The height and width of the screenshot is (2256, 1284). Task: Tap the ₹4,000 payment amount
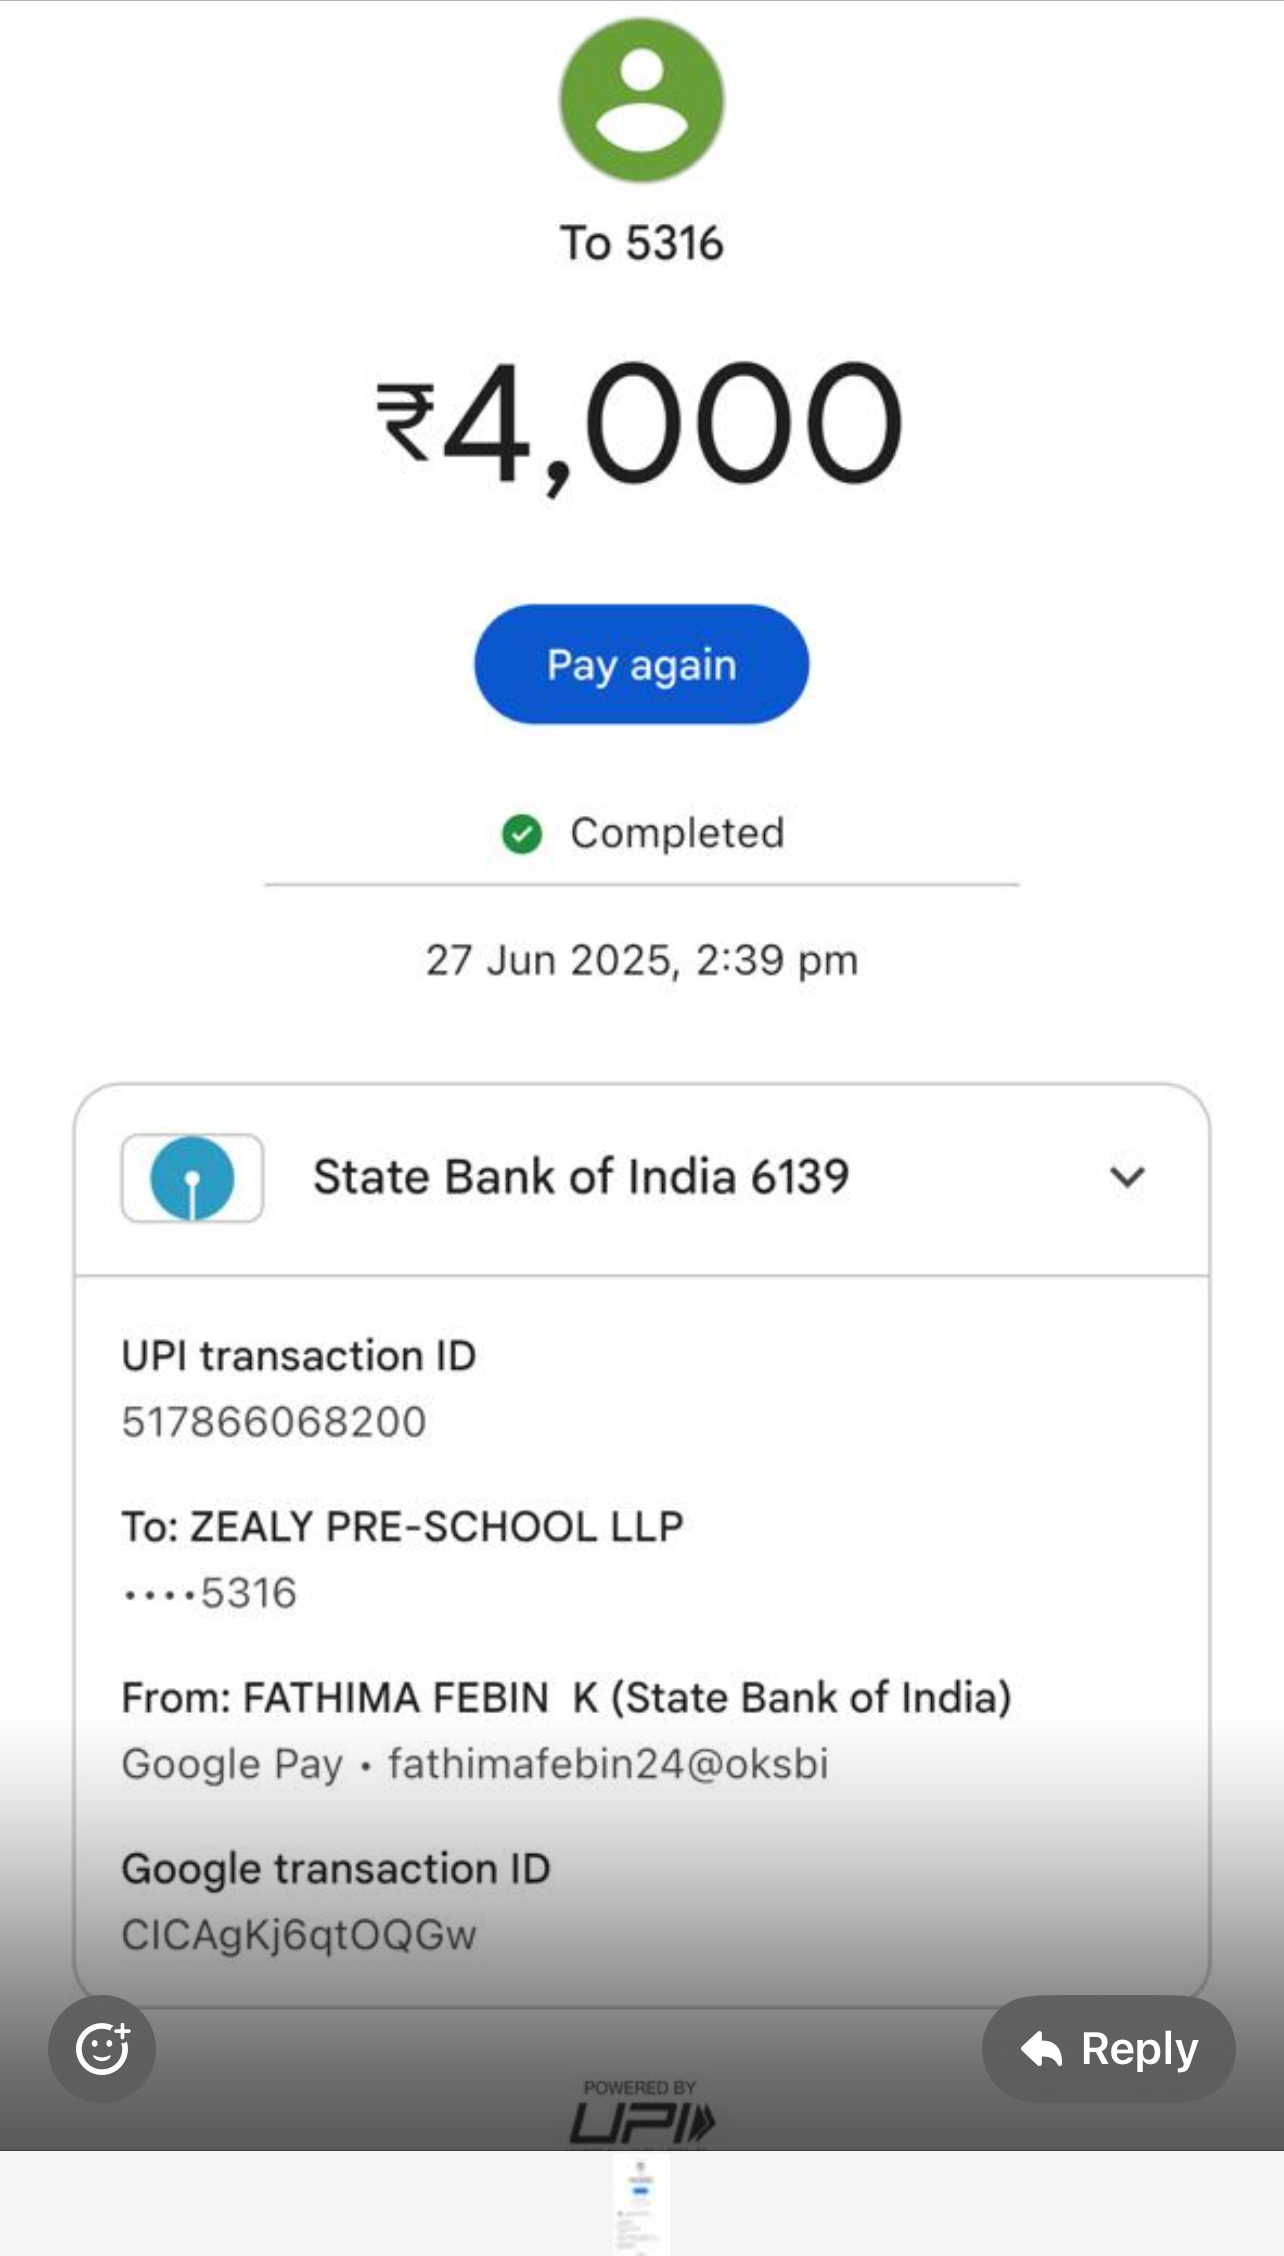point(641,424)
